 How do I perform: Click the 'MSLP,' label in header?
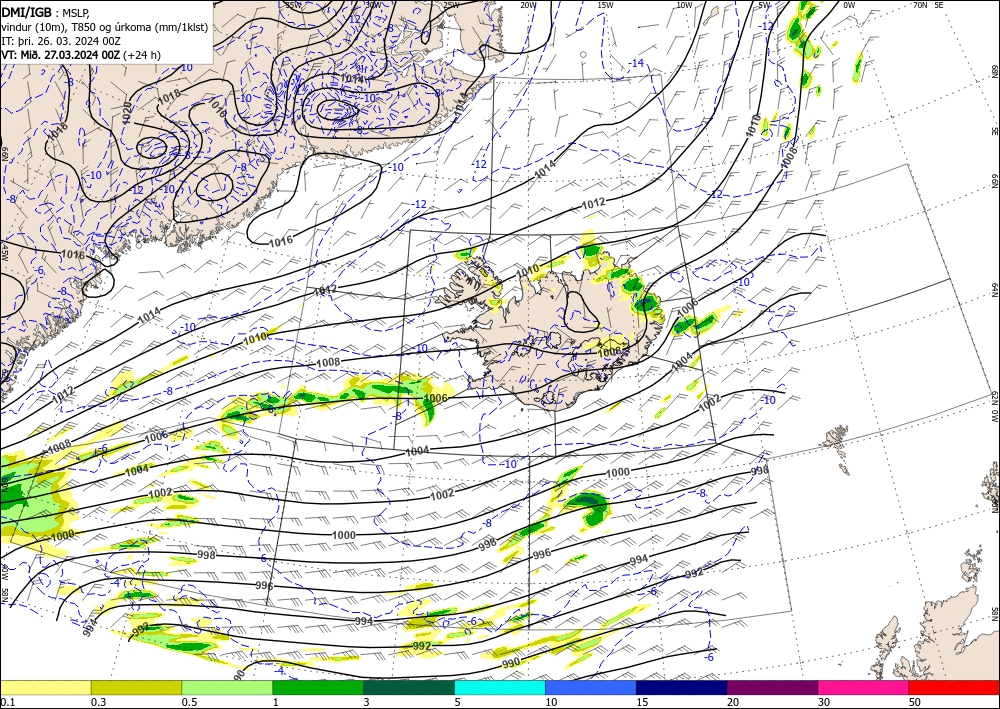pyautogui.click(x=77, y=13)
